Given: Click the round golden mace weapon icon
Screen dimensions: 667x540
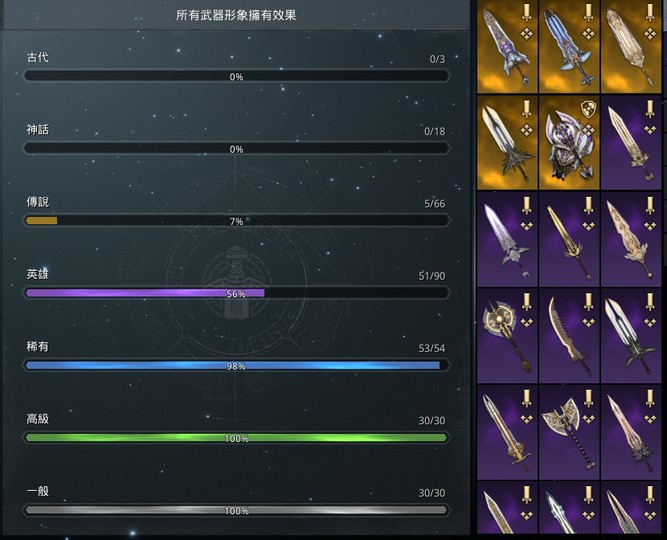Looking at the screenshot, I should tap(507, 336).
